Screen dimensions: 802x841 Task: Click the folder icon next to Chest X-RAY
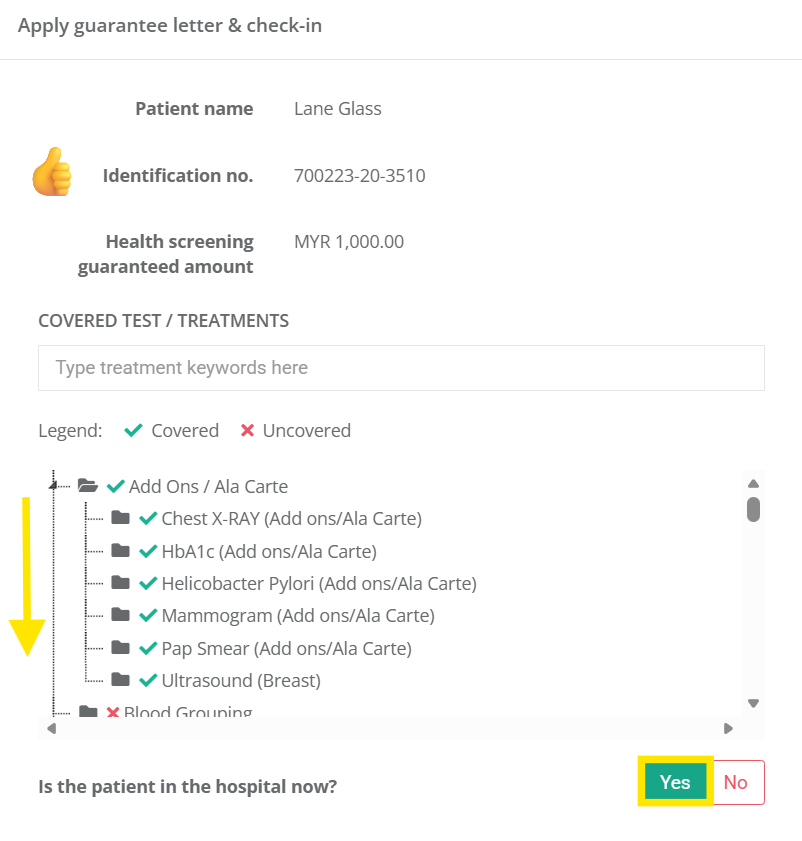point(121,518)
